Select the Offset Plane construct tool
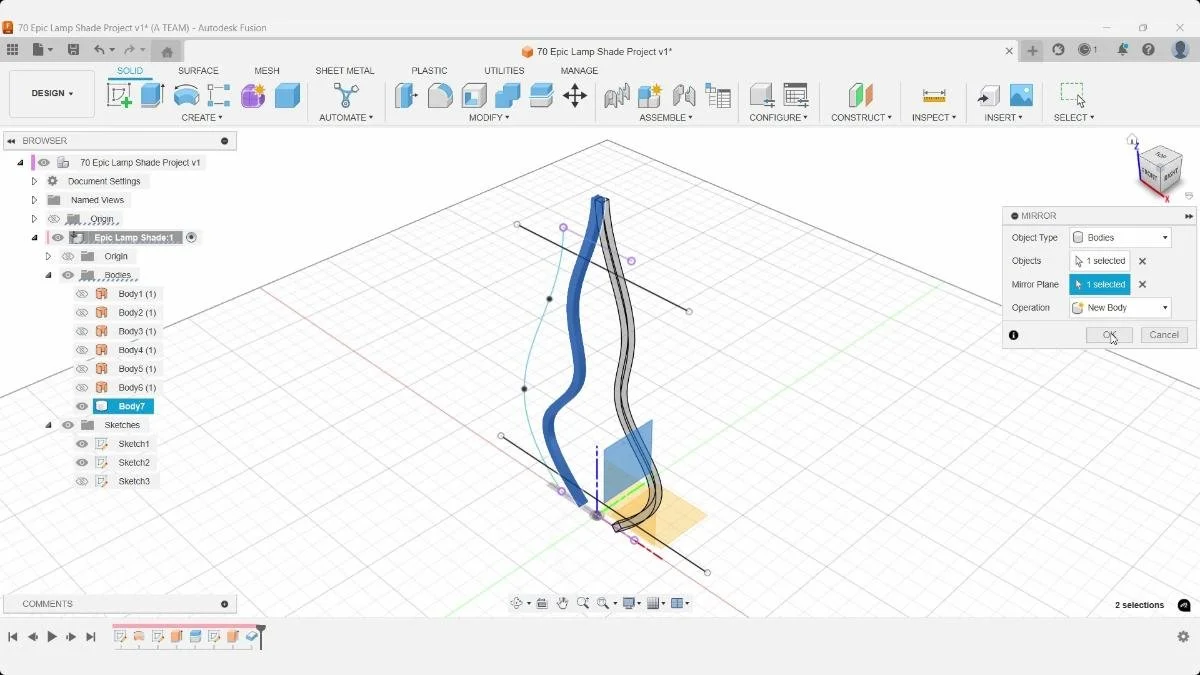The image size is (1200, 675). 860,95
